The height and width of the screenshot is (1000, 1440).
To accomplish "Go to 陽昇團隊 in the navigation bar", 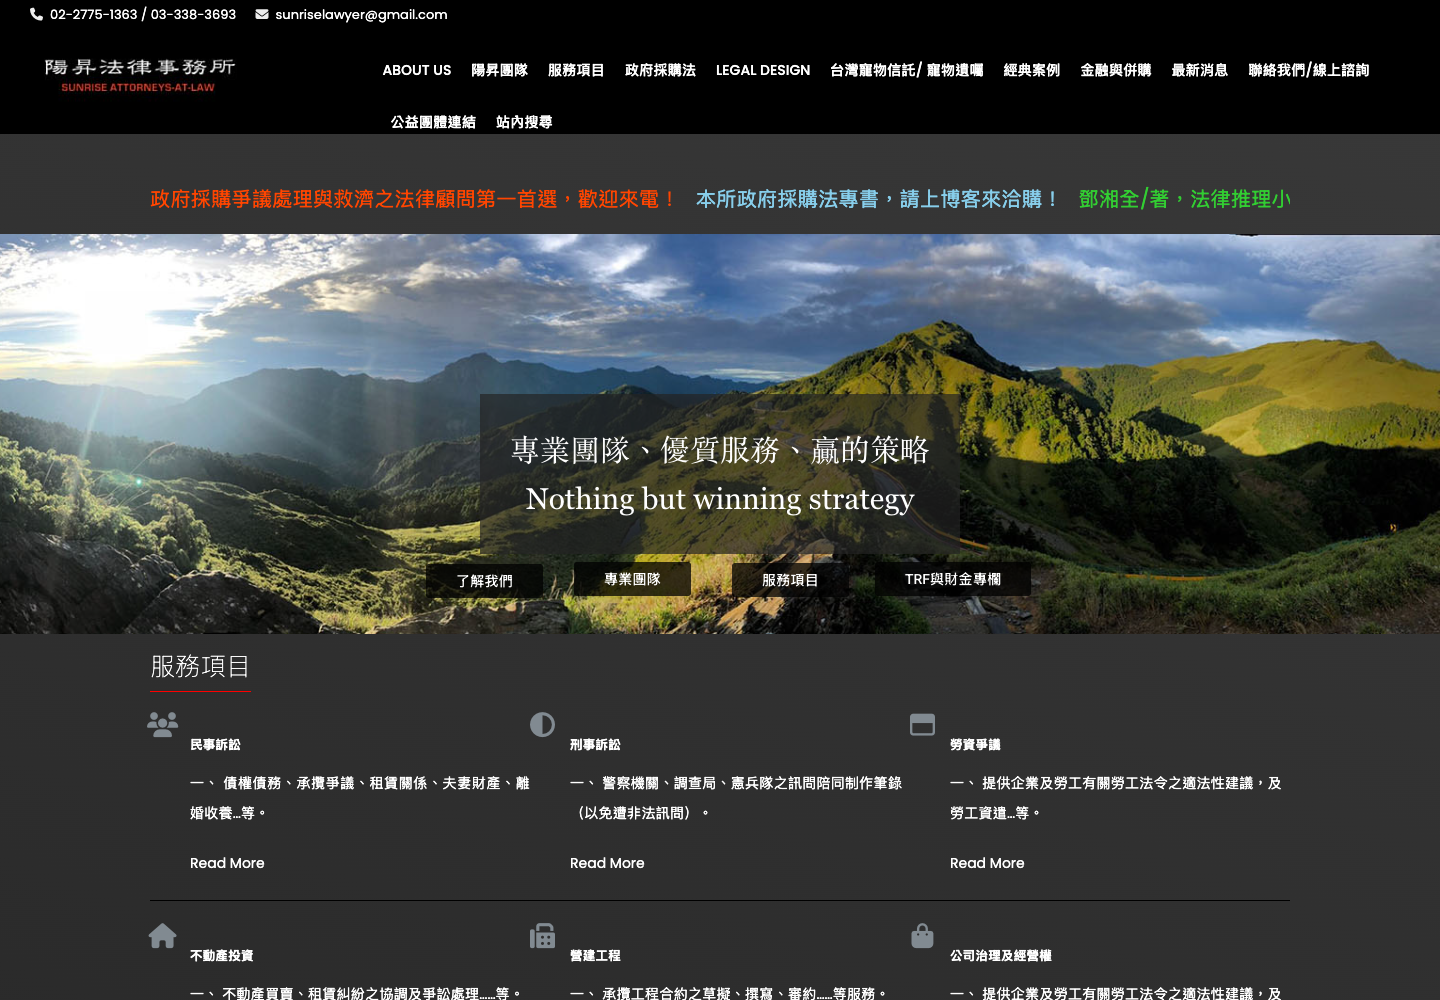I will [500, 70].
